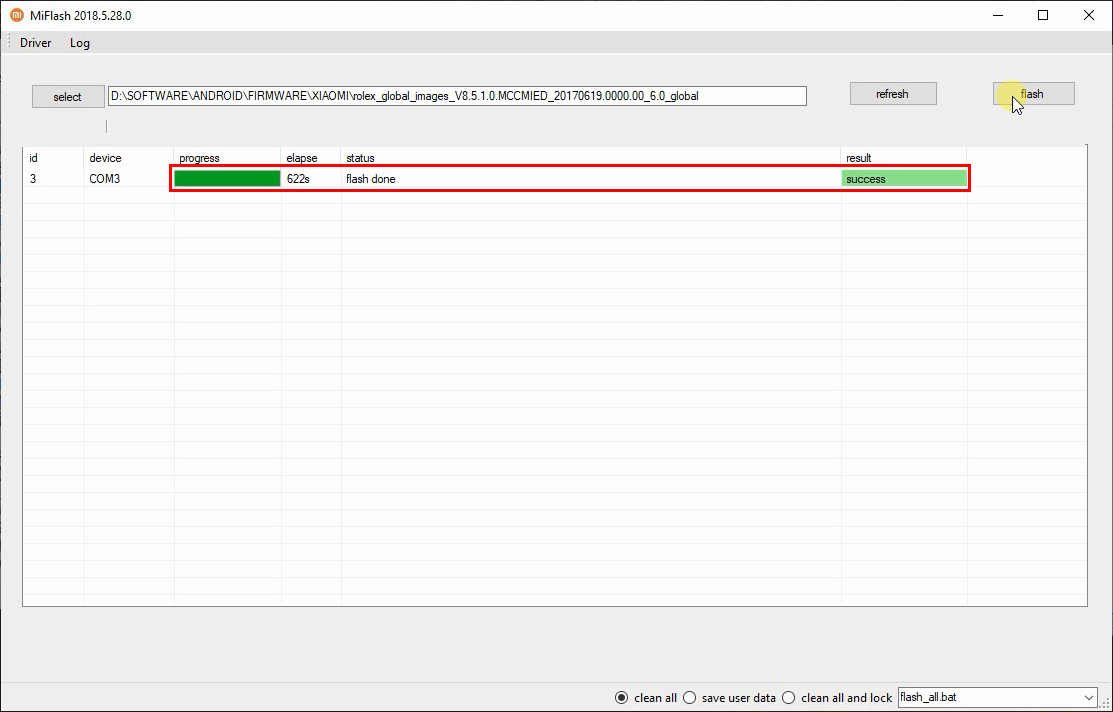Image resolution: width=1113 pixels, height=712 pixels.
Task: Select the COM3 device cell
Action: click(104, 179)
